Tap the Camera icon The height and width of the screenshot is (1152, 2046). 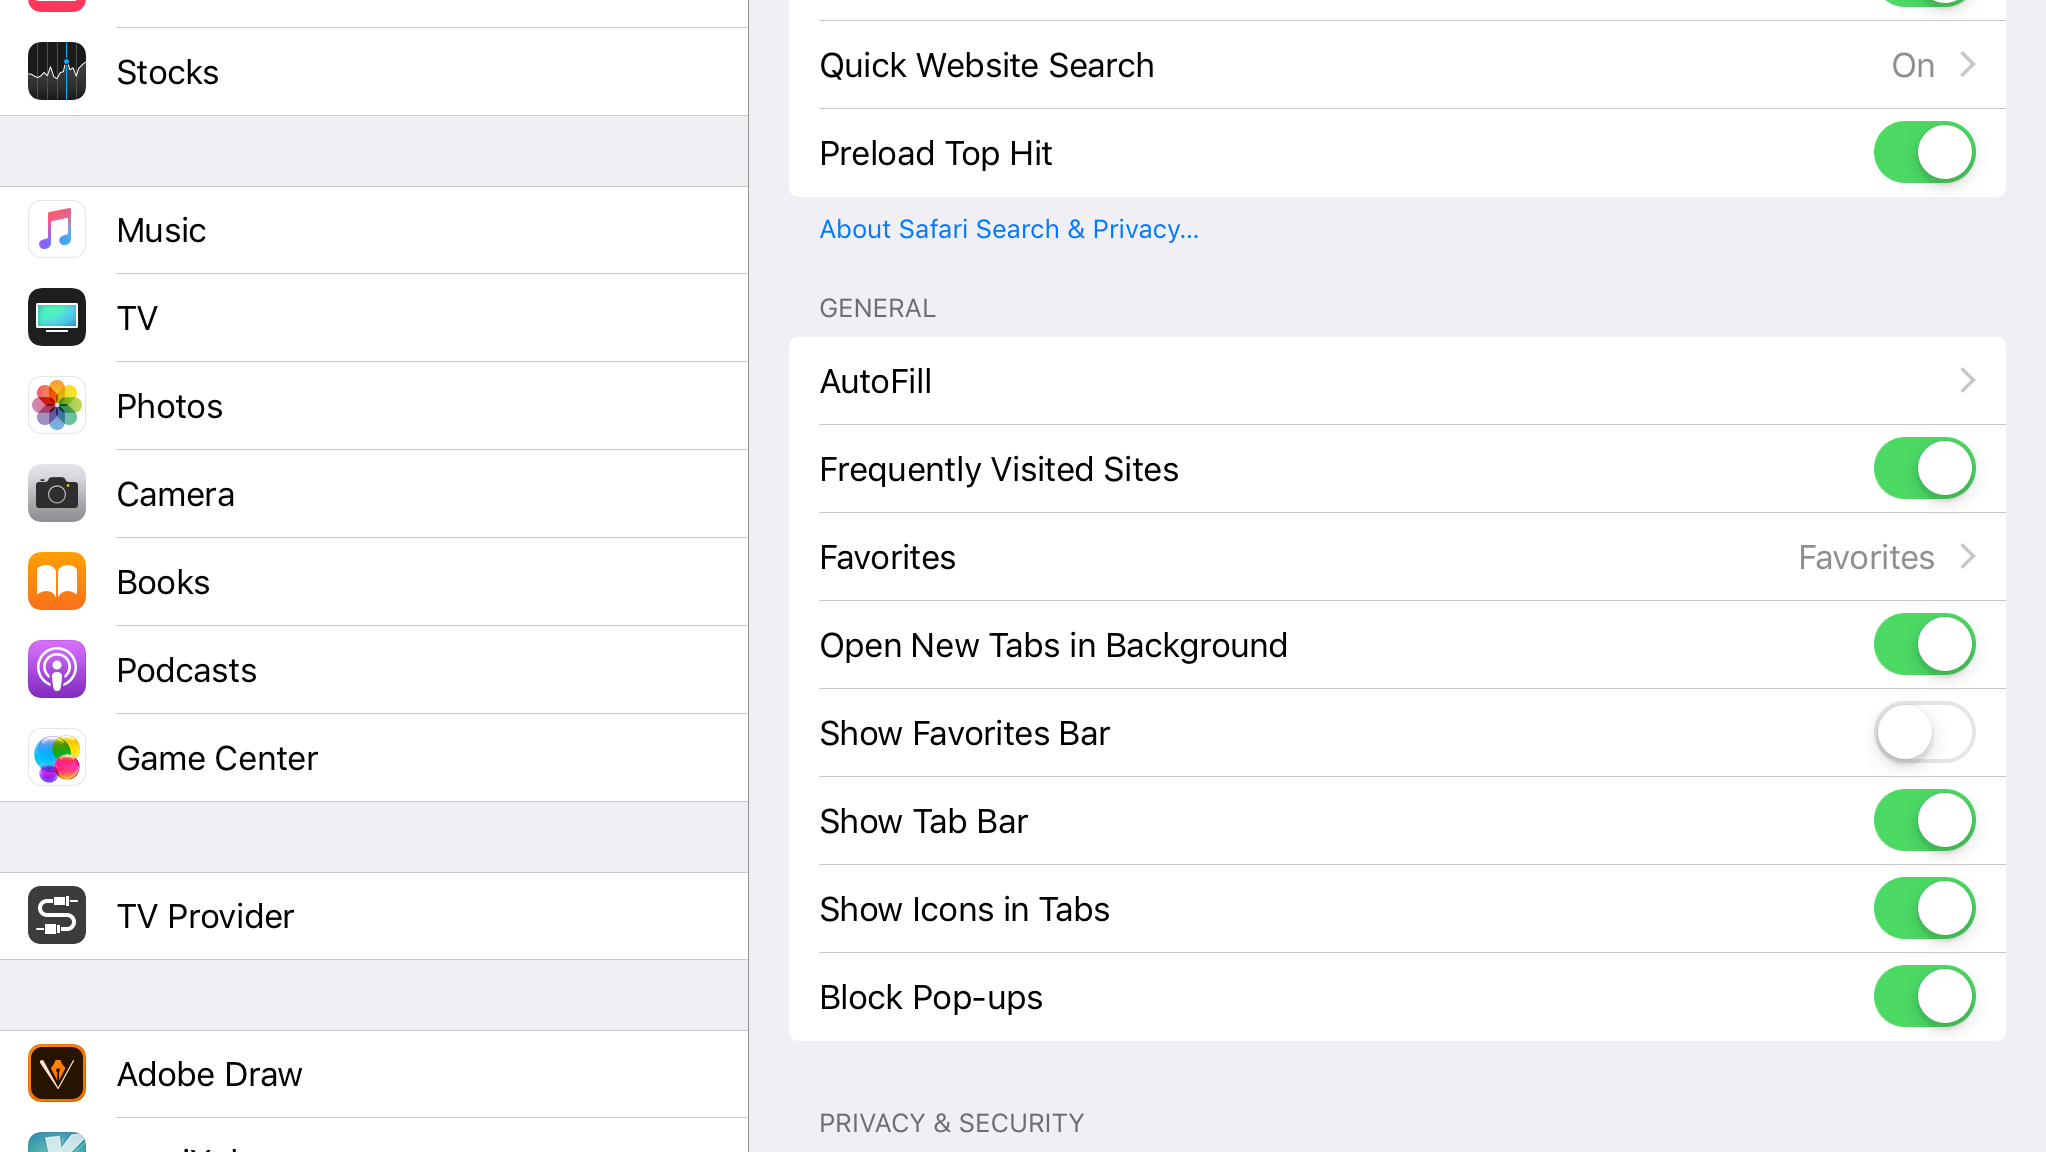coord(57,493)
